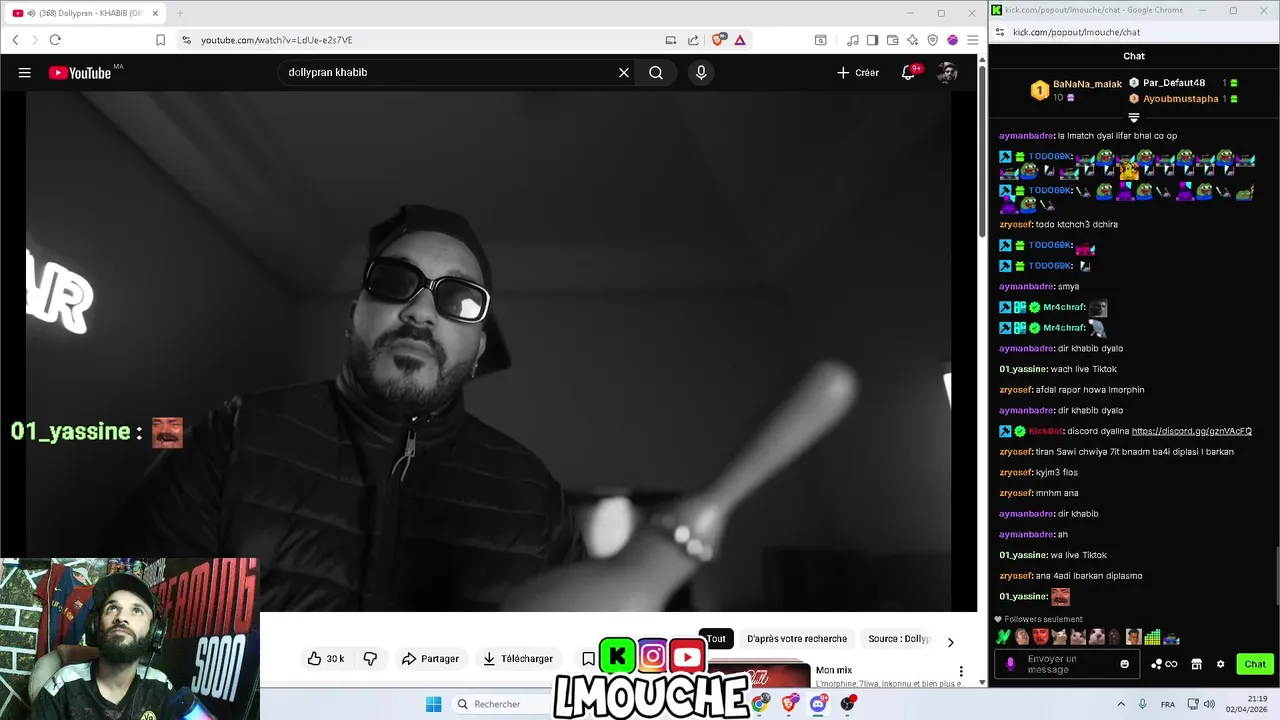Open the Brave Rewards triangle icon

pyautogui.click(x=740, y=40)
